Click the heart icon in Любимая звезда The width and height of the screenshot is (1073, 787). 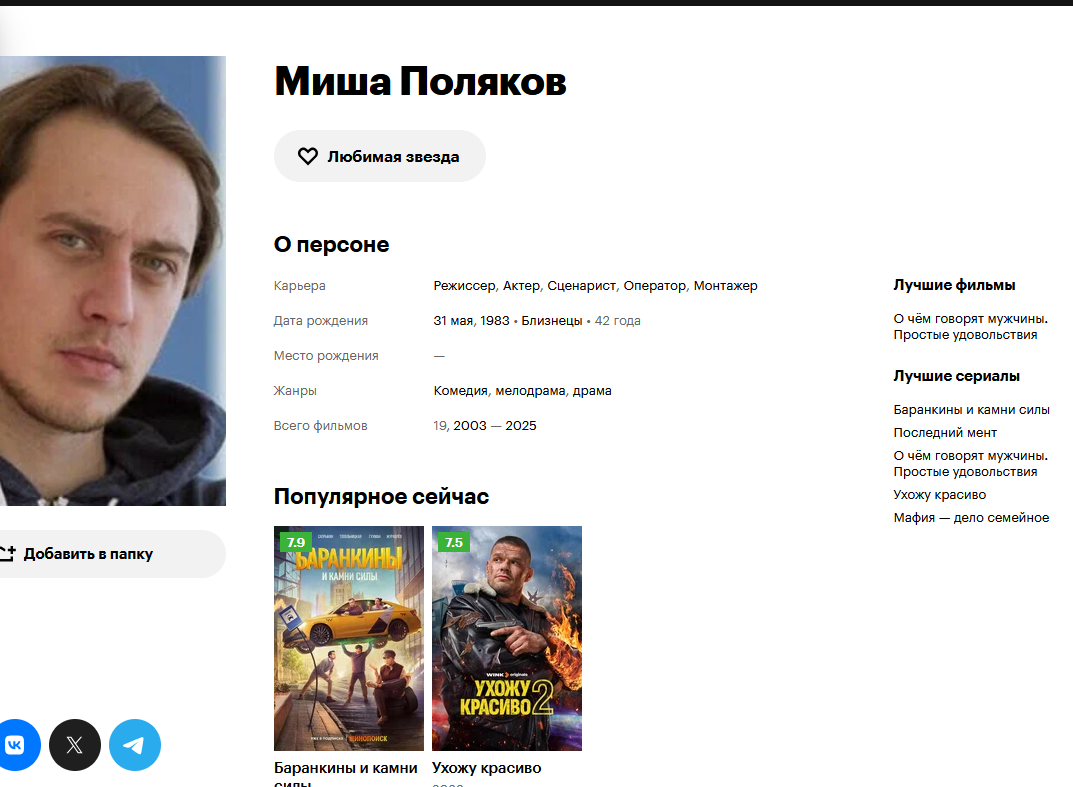click(308, 156)
